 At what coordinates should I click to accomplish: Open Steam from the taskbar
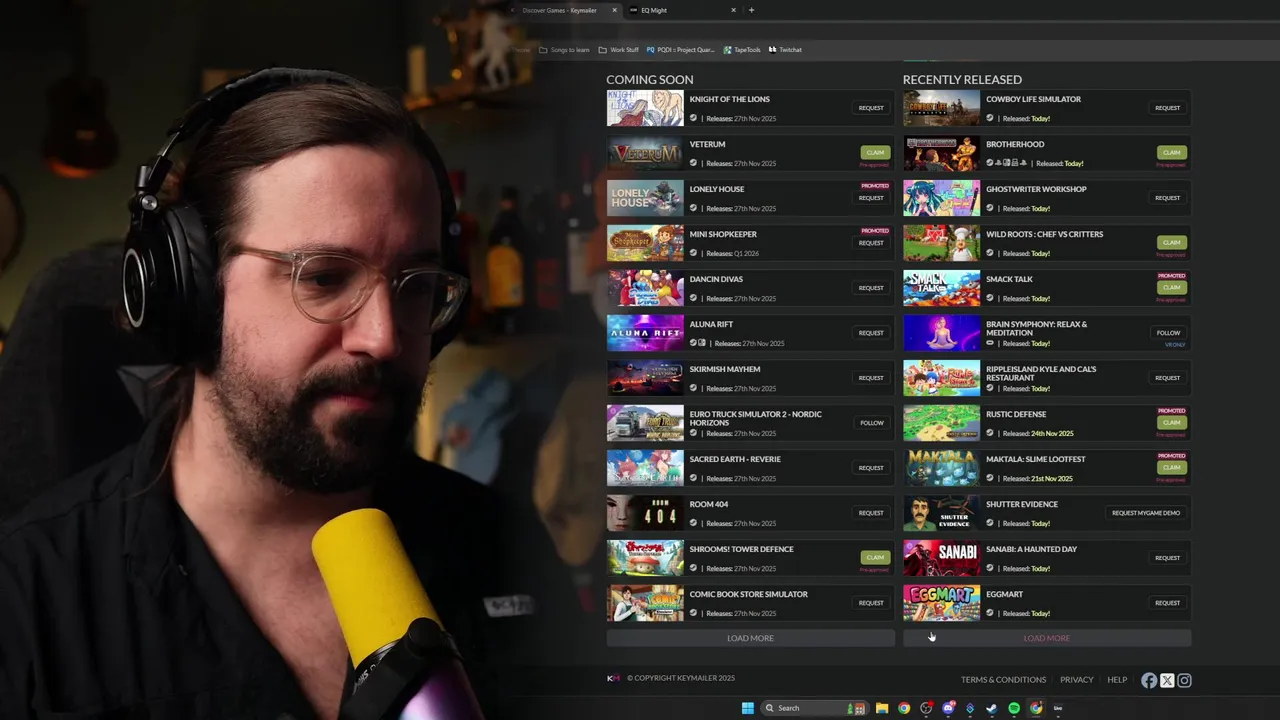click(x=991, y=708)
